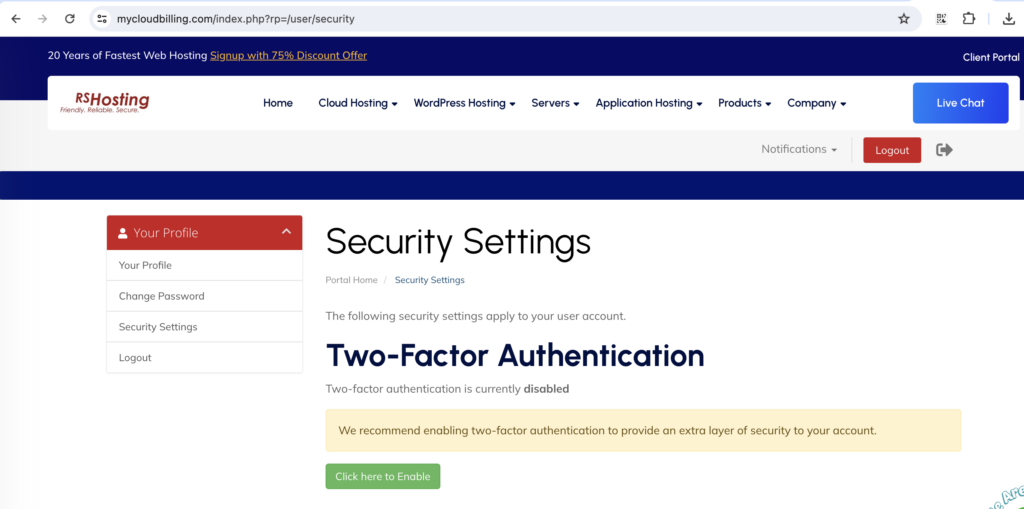The width and height of the screenshot is (1024, 509).
Task: Click here to Enable two-factor authentication
Action: tap(383, 476)
